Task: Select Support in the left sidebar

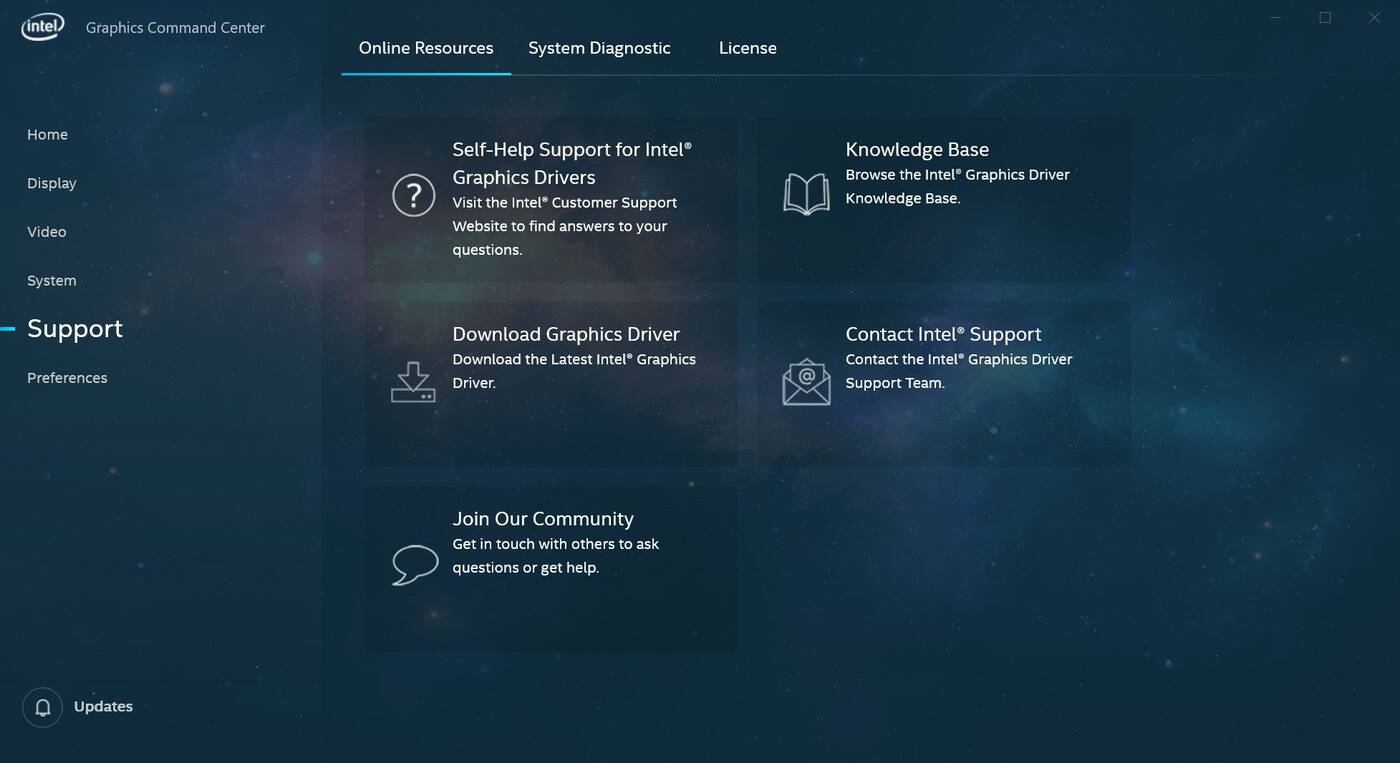Action: (75, 329)
